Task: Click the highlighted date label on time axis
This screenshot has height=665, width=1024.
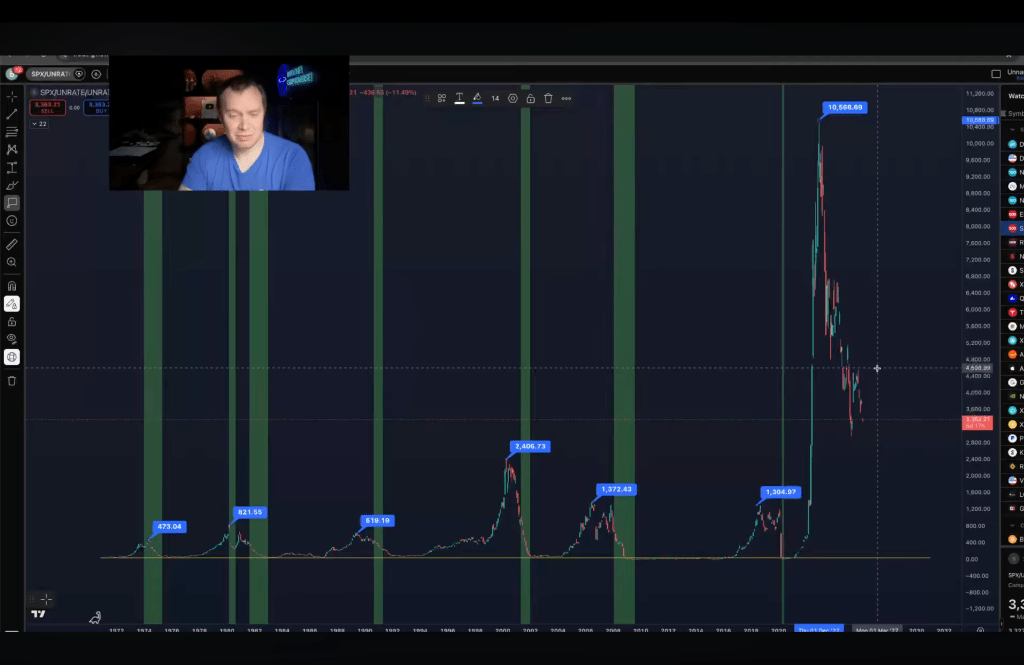Action: point(819,630)
